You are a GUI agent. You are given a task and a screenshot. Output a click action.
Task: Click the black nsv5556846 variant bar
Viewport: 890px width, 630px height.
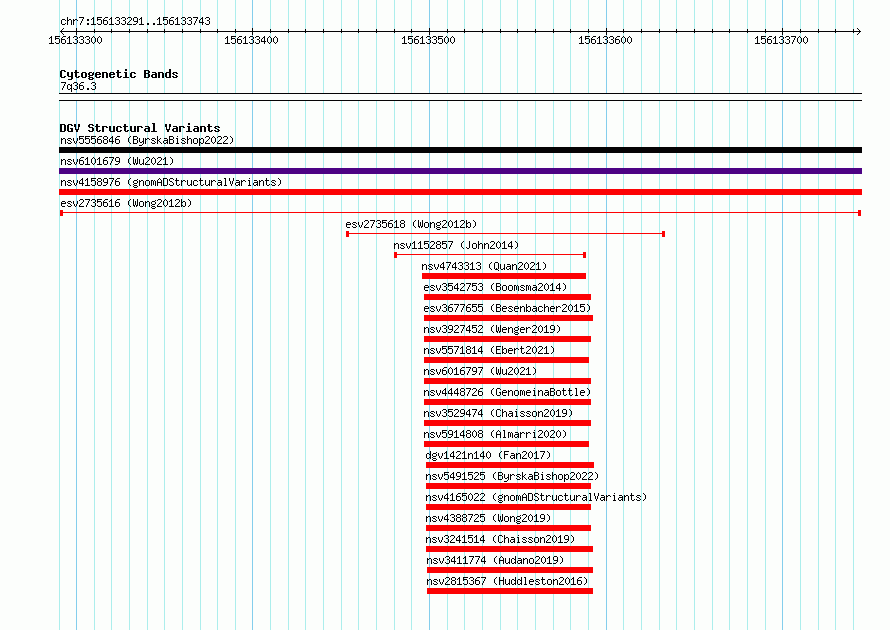[460, 150]
